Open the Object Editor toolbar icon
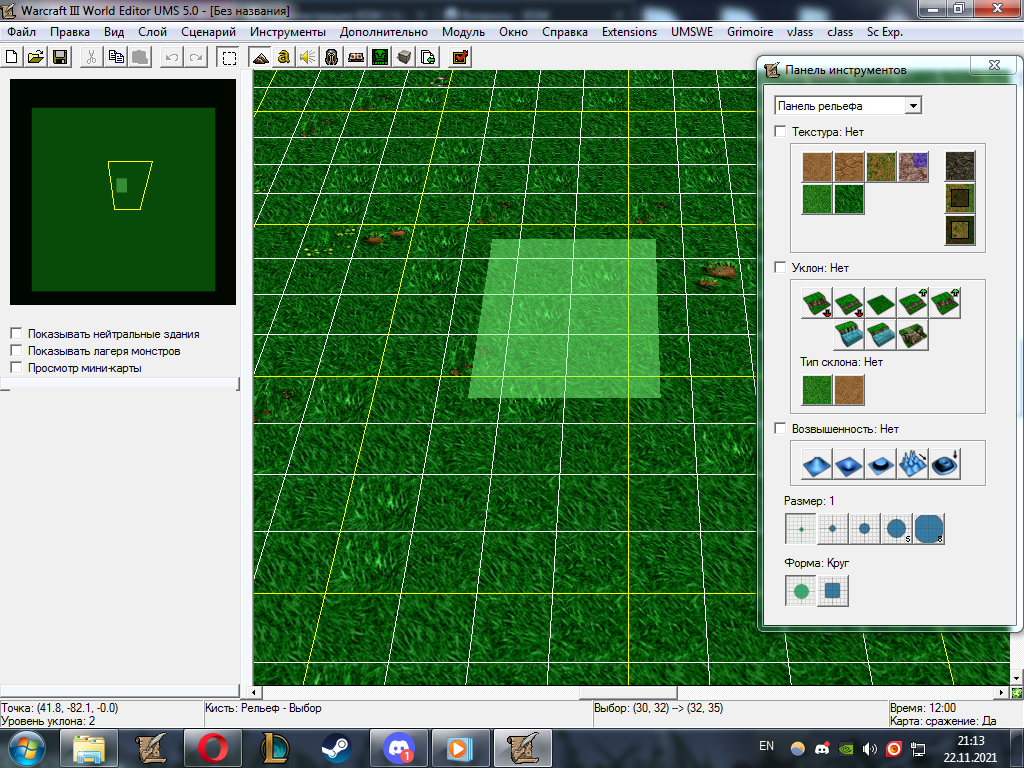This screenshot has width=1024, height=768. pyautogui.click(x=332, y=57)
